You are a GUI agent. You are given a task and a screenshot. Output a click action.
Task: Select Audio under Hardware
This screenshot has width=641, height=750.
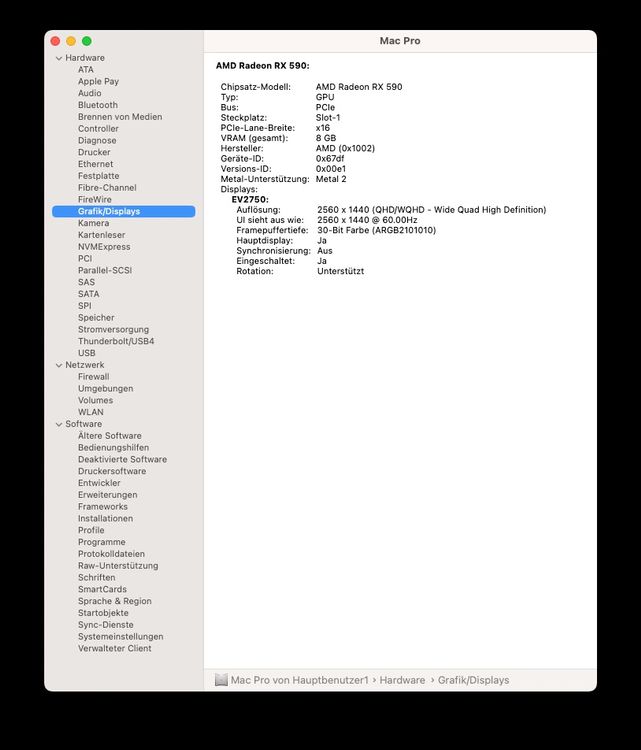(x=89, y=93)
